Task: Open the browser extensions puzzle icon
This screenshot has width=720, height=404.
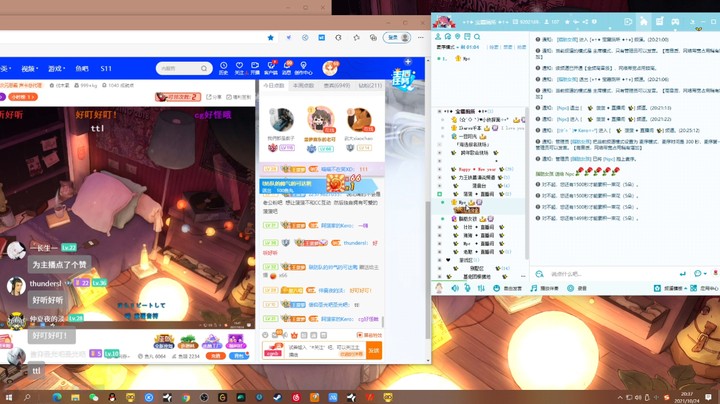Action: pos(338,38)
